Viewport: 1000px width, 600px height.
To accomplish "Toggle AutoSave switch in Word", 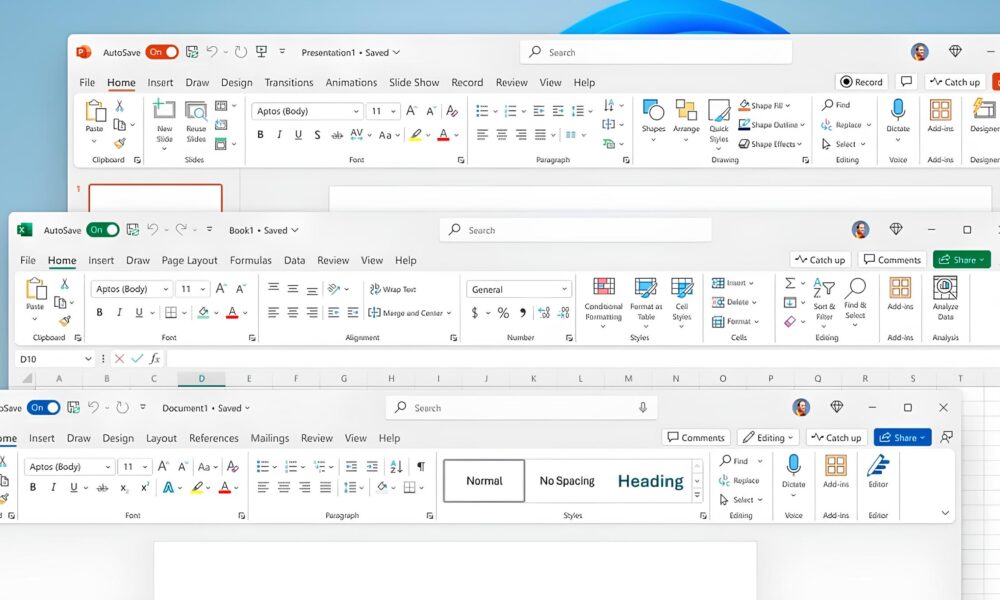I will 43,408.
